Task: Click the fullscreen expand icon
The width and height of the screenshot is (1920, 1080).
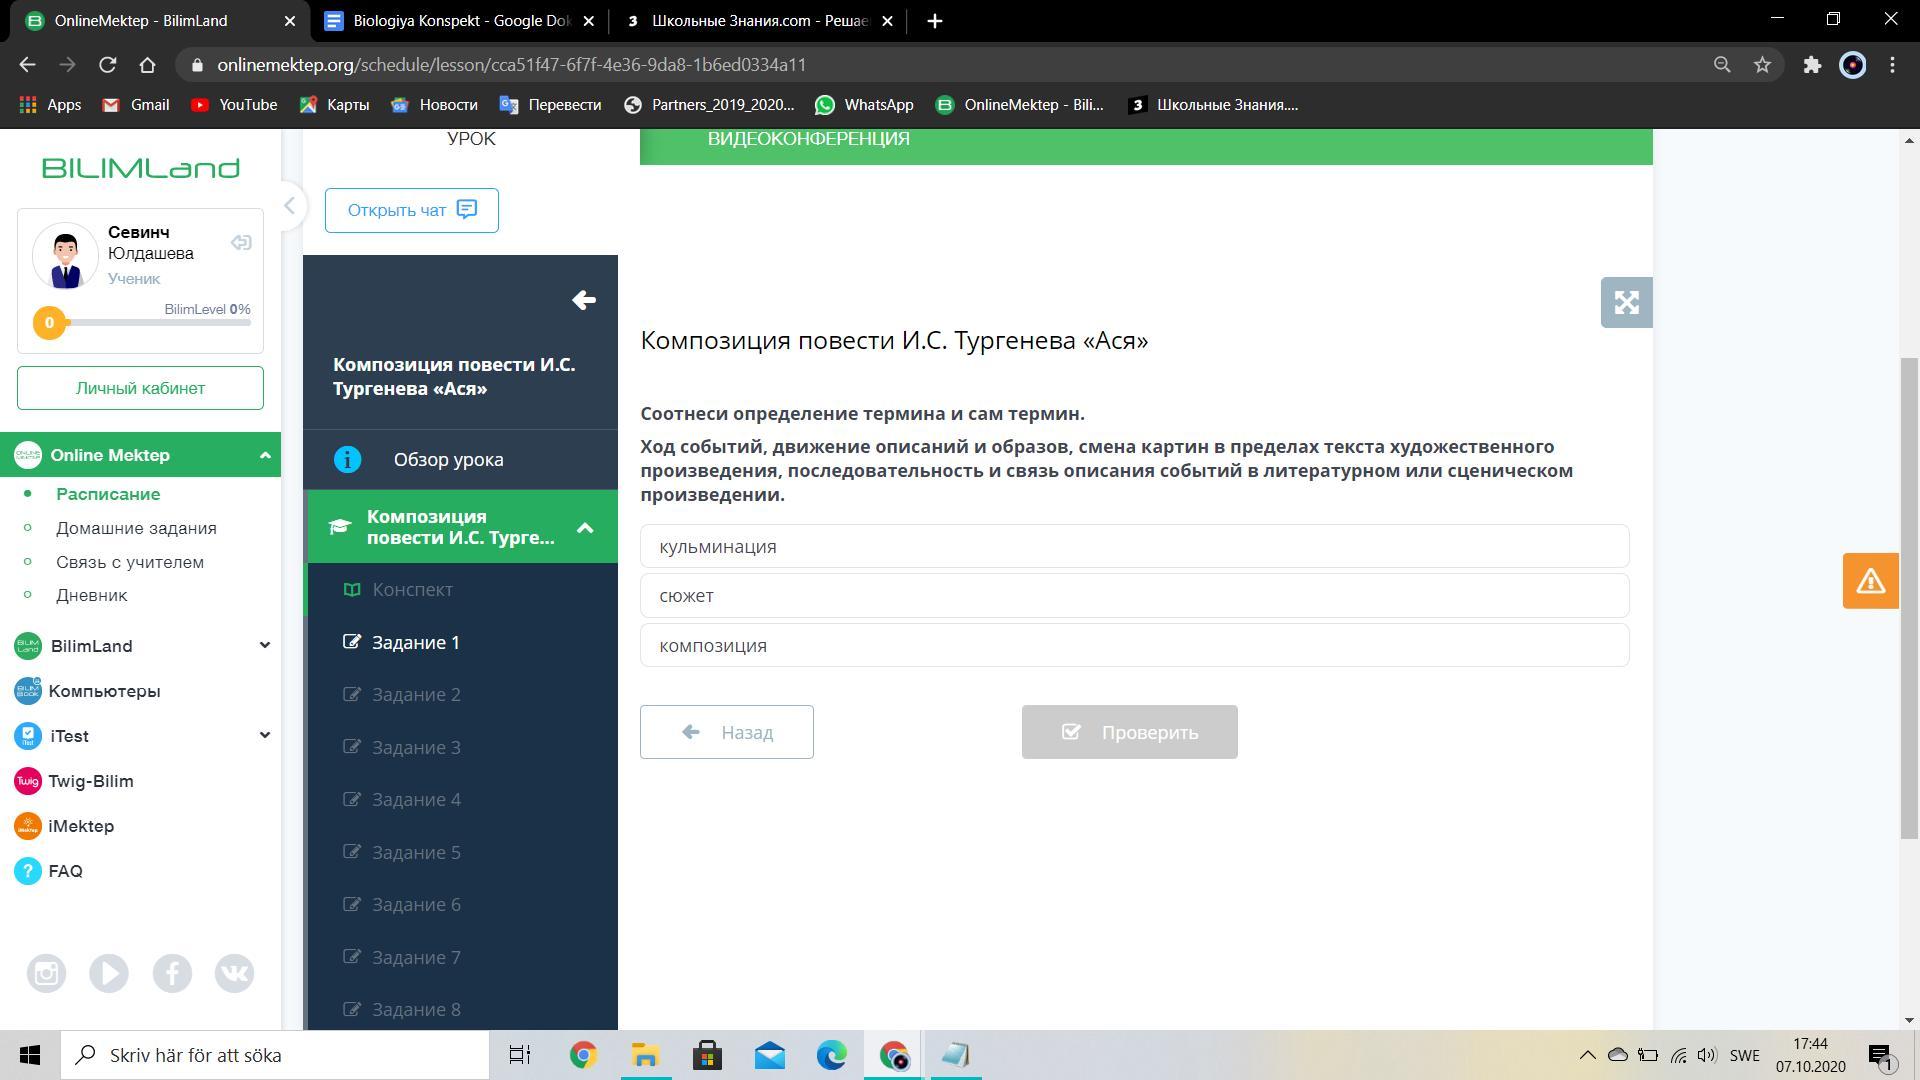Action: click(x=1626, y=302)
